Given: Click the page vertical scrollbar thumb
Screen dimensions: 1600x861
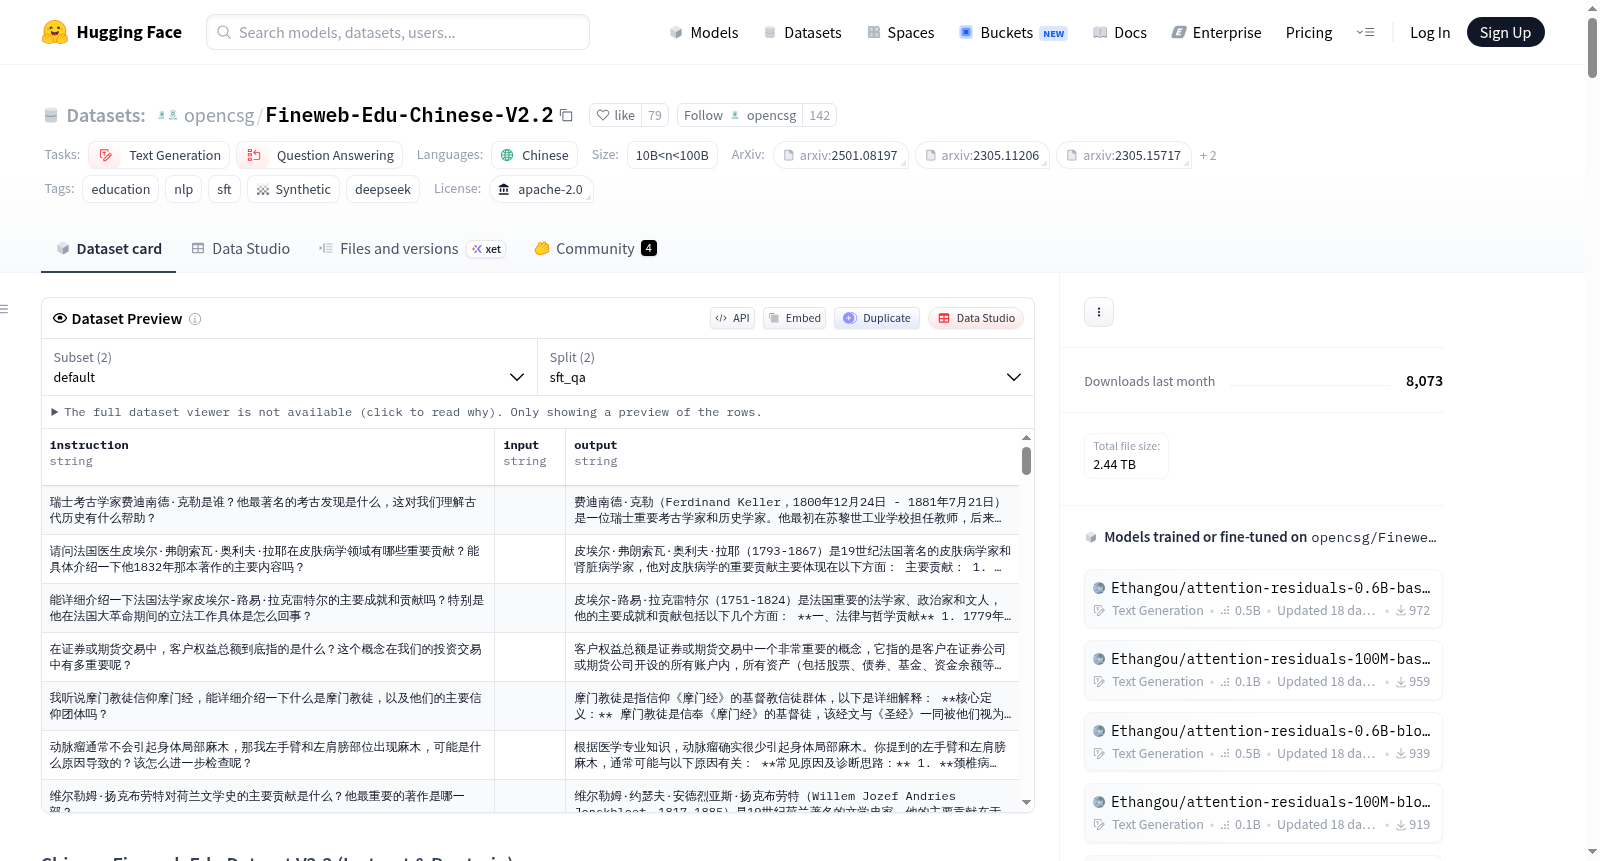Looking at the screenshot, I should pos(1592,47).
